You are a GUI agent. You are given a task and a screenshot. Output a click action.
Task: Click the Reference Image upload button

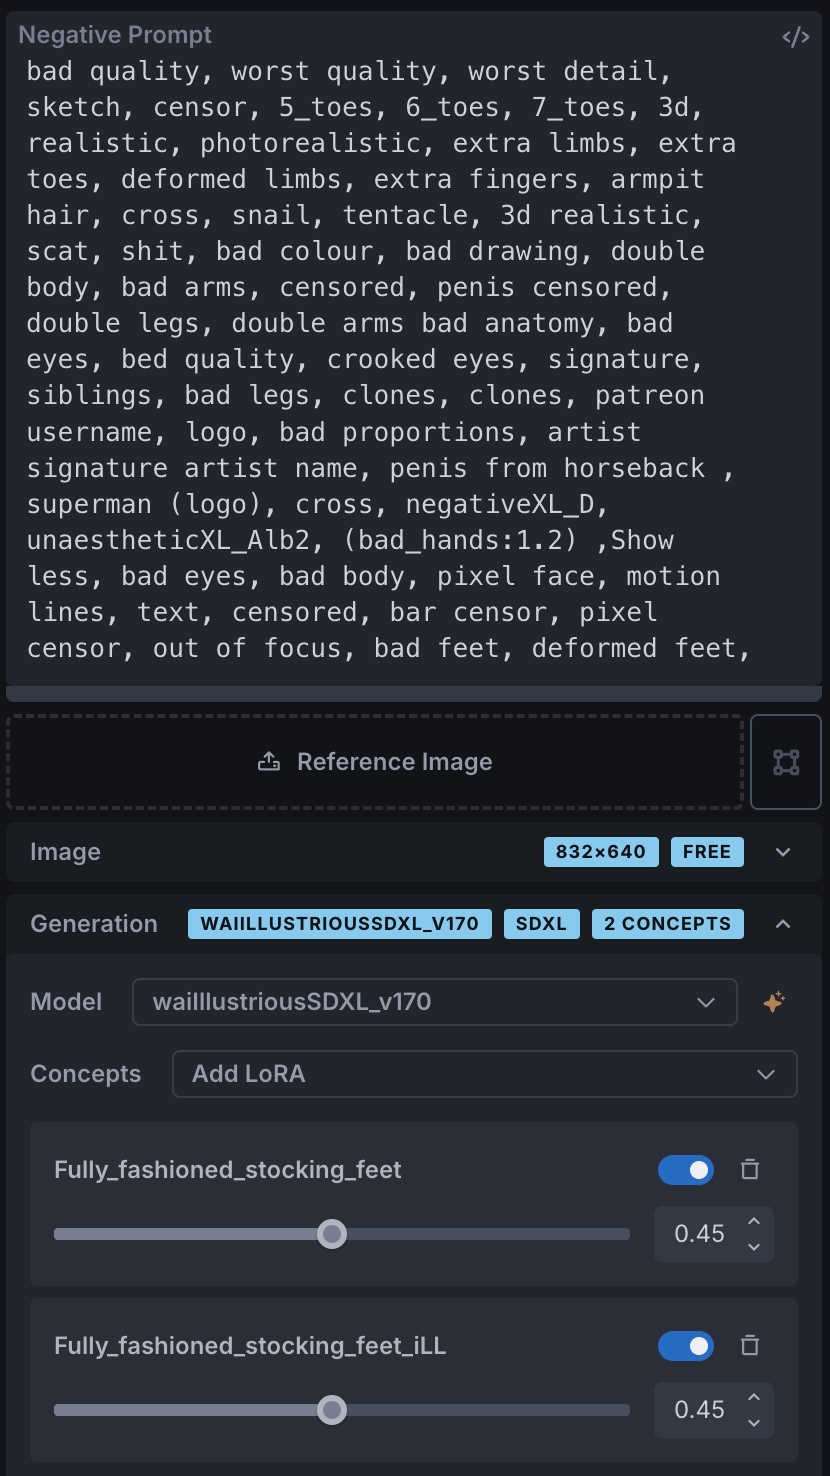pyautogui.click(x=375, y=762)
